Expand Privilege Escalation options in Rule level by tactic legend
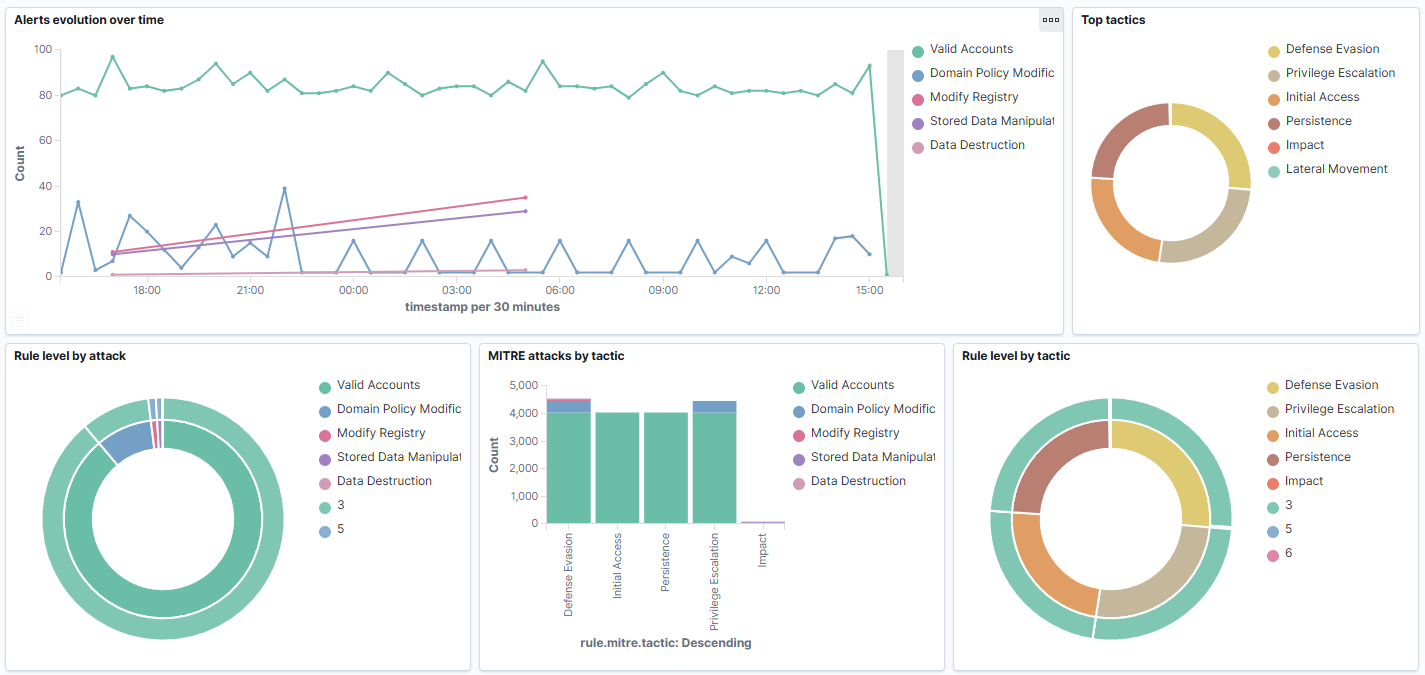This screenshot has width=1425, height=675. pos(1339,409)
